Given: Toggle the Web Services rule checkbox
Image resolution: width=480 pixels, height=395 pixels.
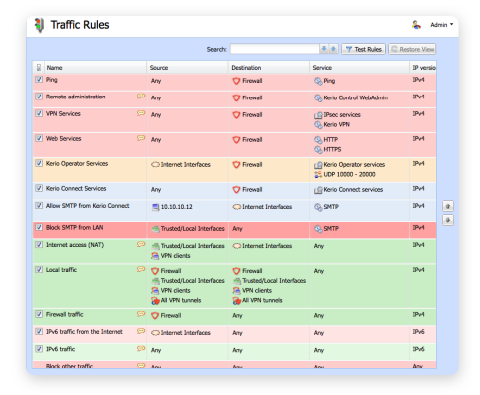Looking at the screenshot, I should (39, 138).
